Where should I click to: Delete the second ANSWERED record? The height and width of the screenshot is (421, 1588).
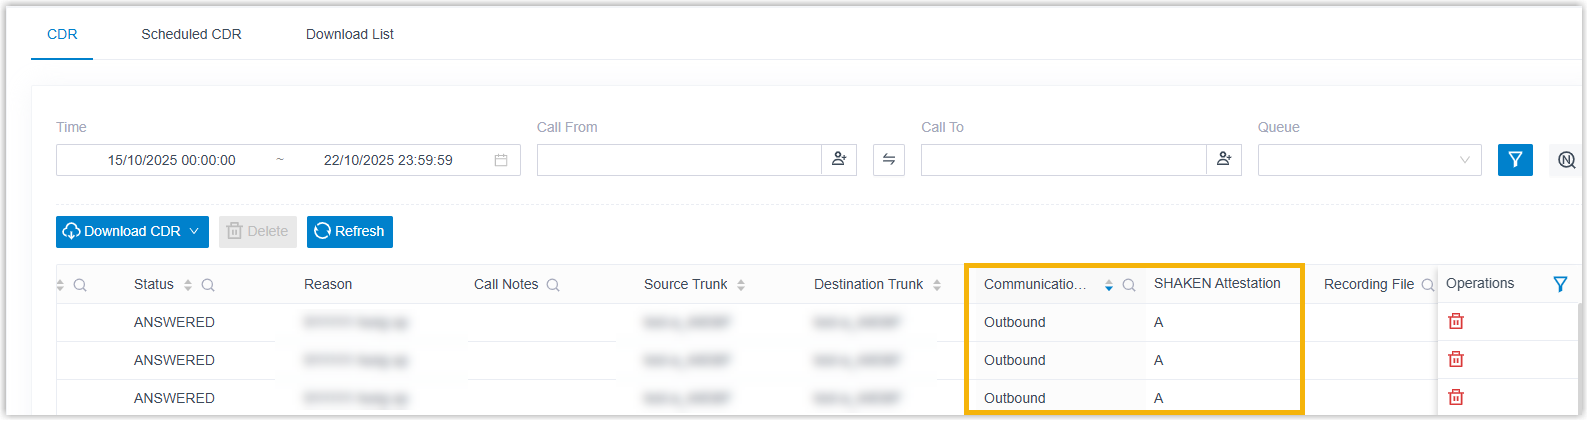coord(1456,359)
